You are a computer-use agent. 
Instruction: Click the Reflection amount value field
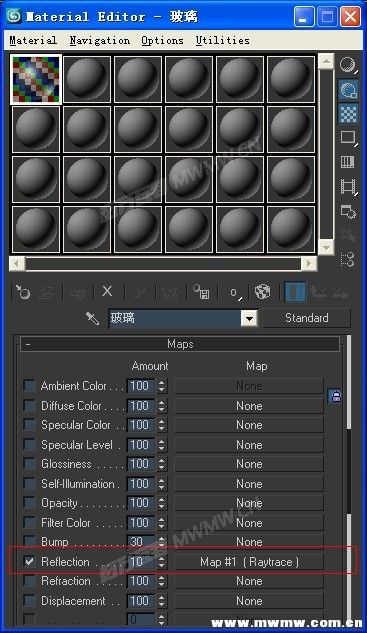141,562
